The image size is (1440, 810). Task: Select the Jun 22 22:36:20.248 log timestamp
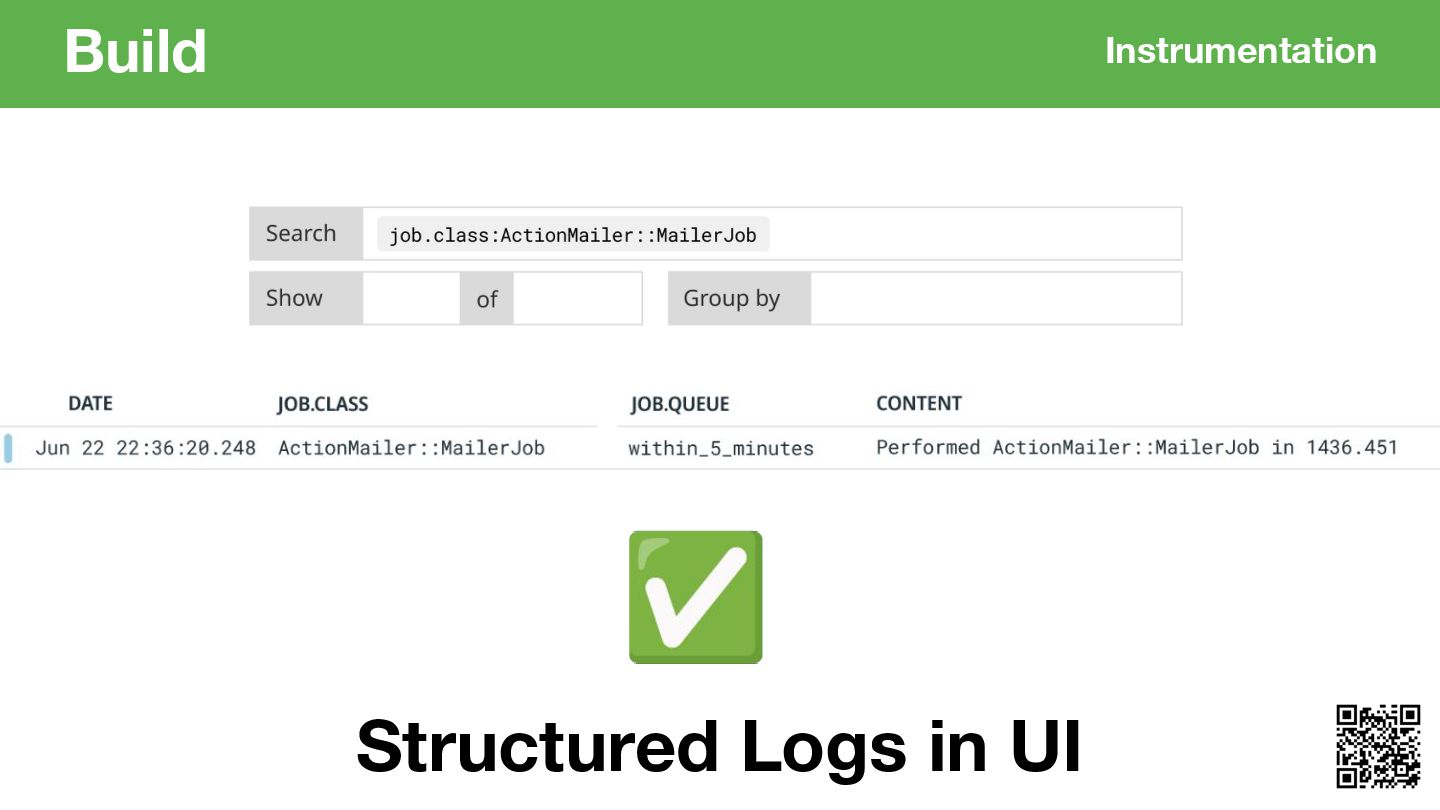click(x=146, y=448)
